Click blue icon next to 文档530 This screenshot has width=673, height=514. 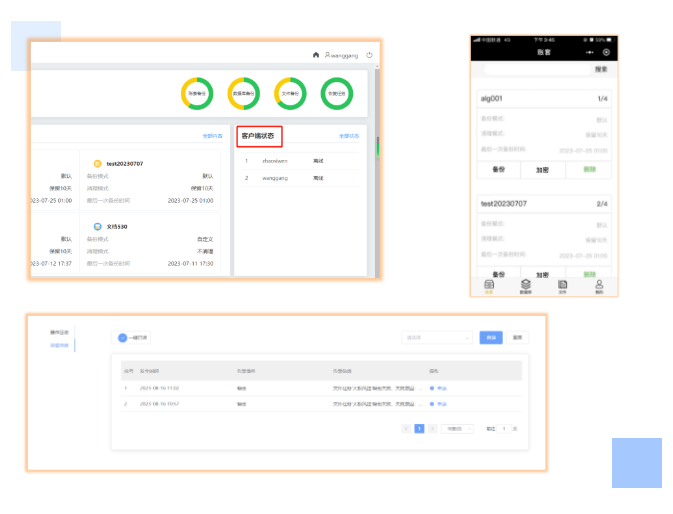[x=97, y=227]
